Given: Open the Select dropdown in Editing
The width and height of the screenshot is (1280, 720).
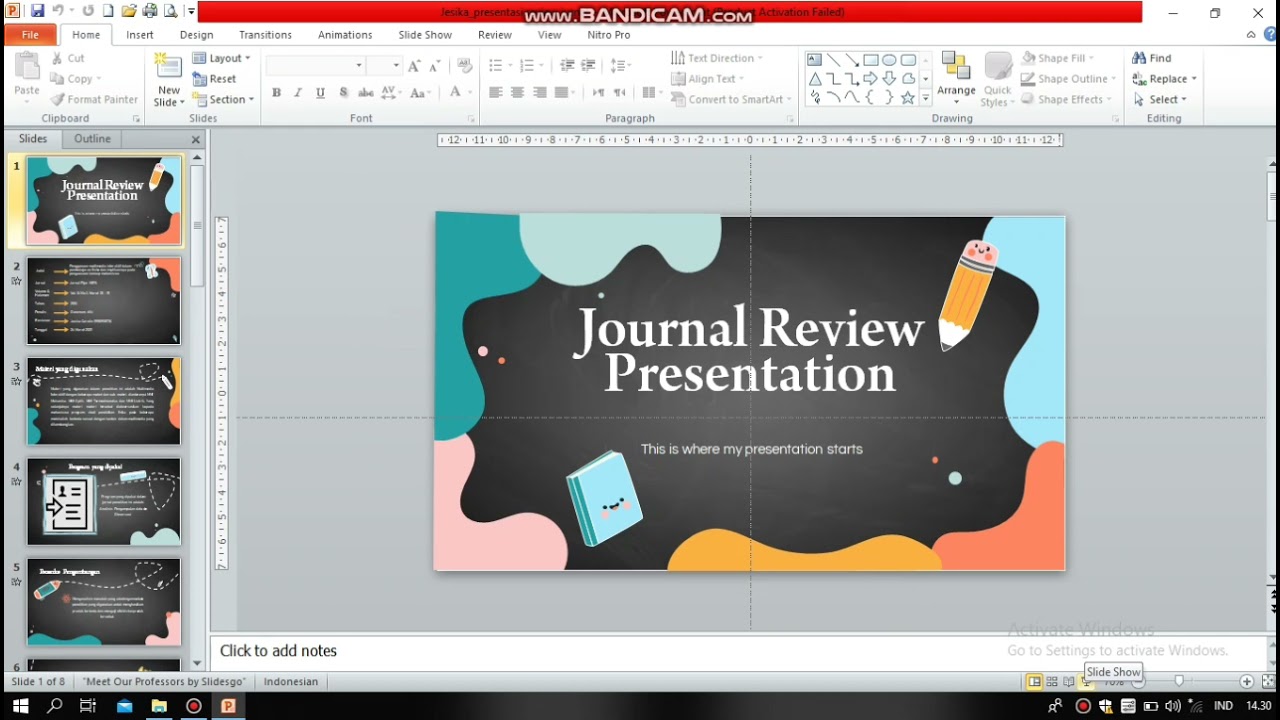Looking at the screenshot, I should tap(1160, 99).
